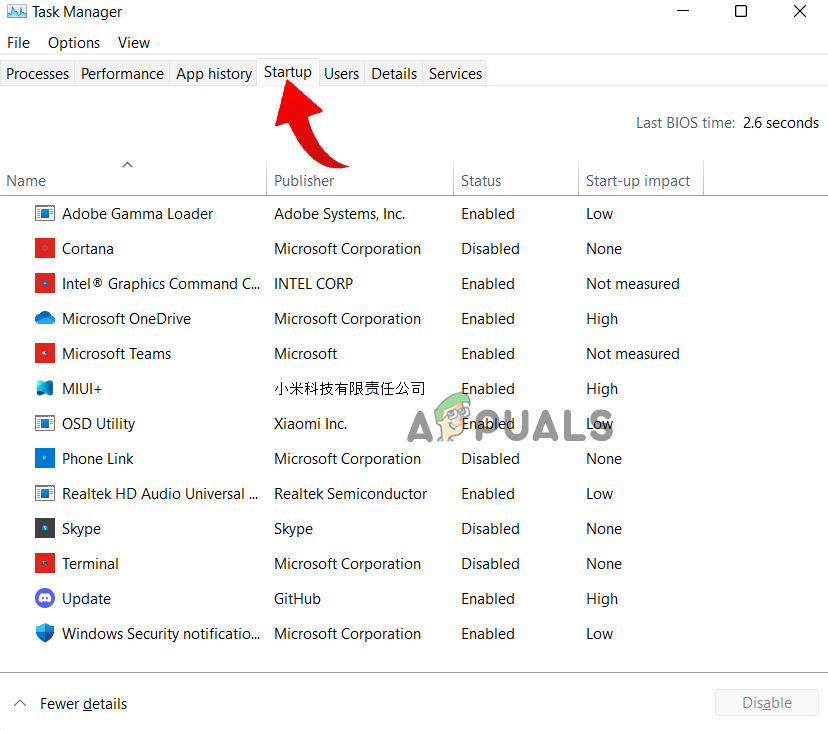
Task: Click the Task Manager title bar icon
Action: 16,11
